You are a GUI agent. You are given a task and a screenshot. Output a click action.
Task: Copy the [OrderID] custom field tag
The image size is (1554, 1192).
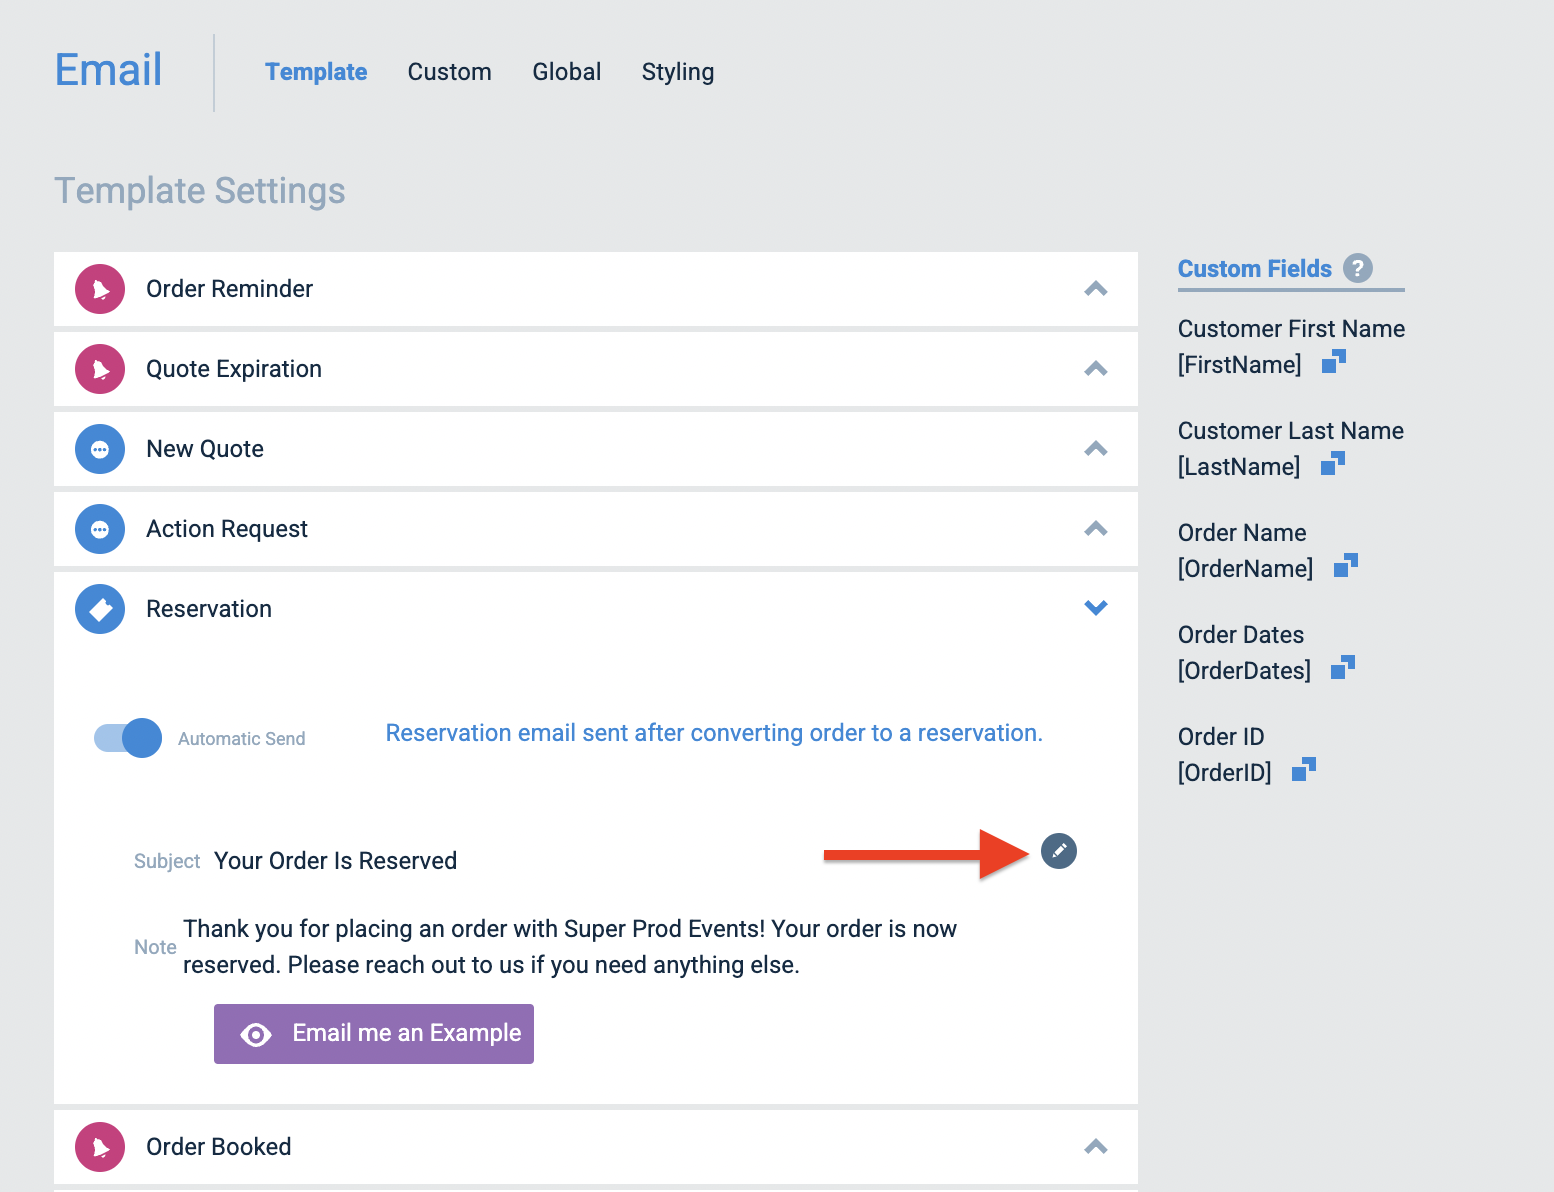(x=1304, y=770)
